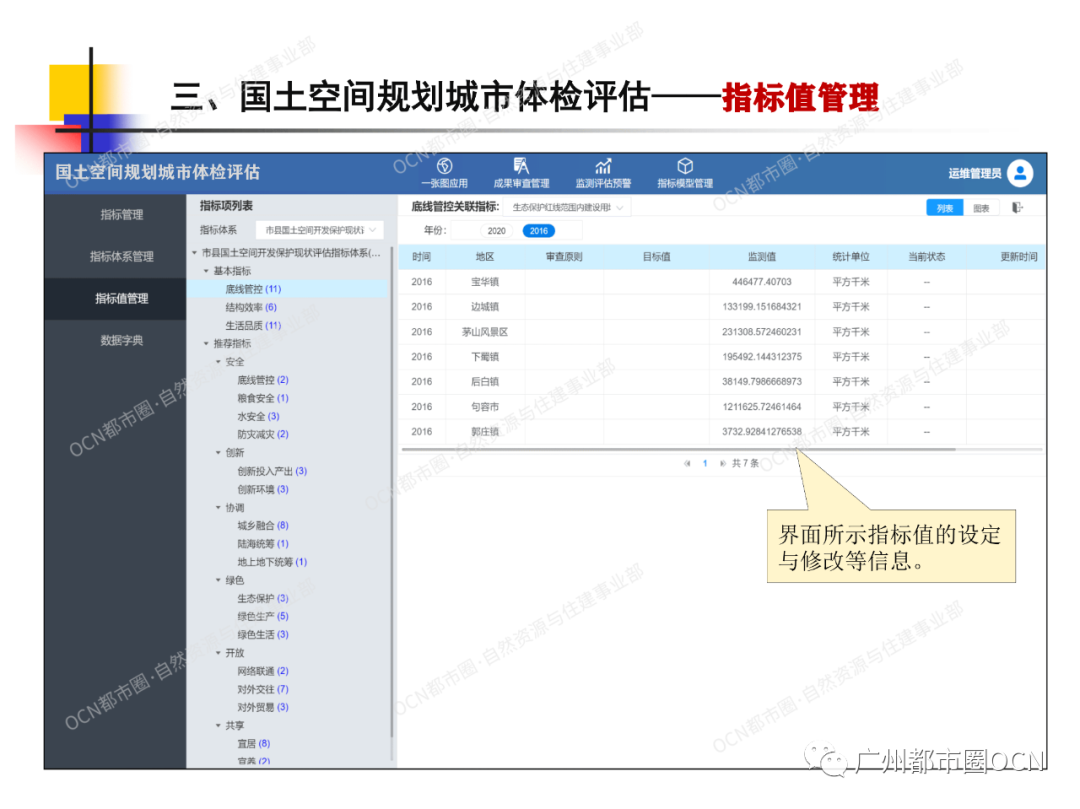Select 防灾减灾 (2) tree item

(x=262, y=434)
